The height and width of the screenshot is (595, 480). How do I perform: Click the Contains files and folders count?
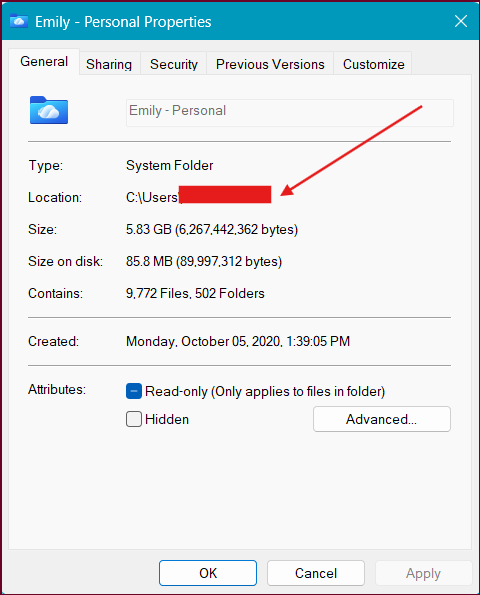195,293
